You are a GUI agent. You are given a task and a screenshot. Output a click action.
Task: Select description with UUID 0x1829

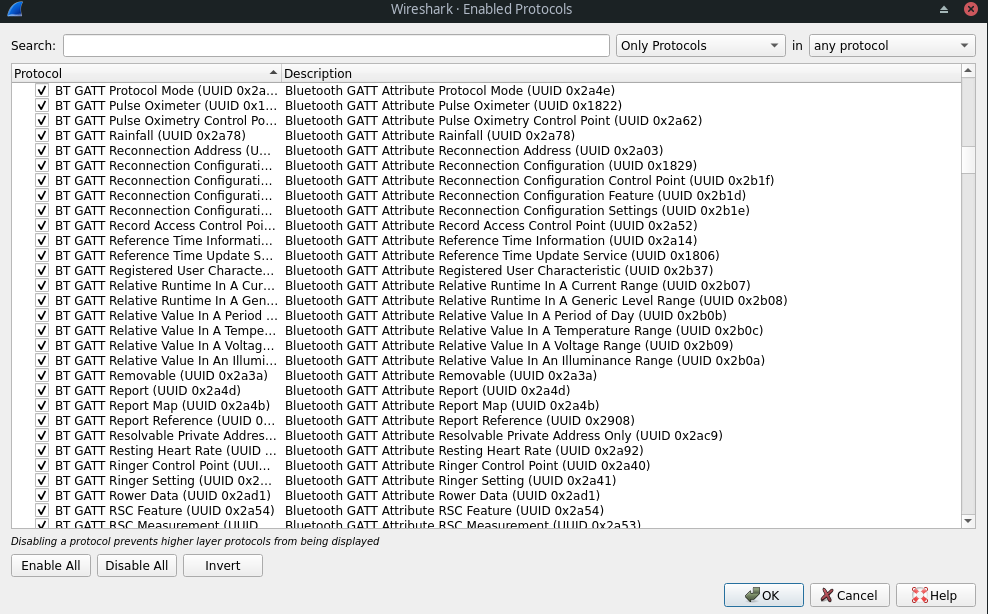pos(491,166)
